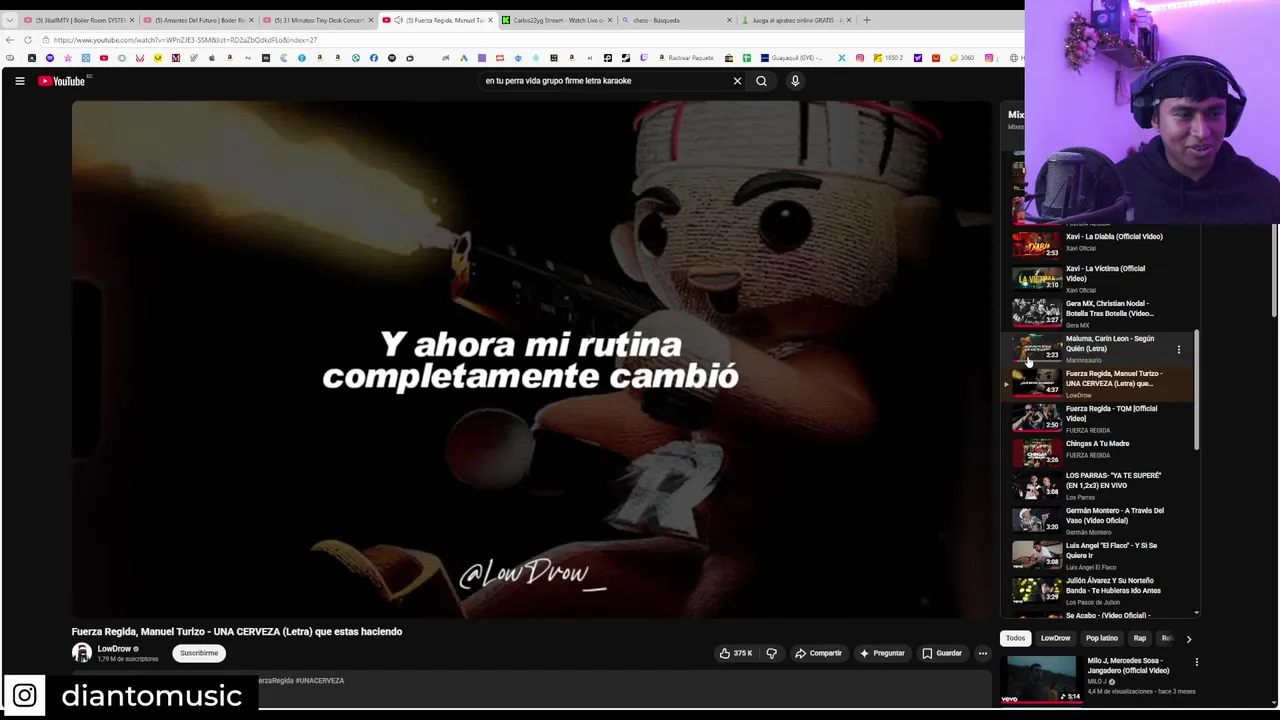Open LowDrow channel name link
The height and width of the screenshot is (720, 1280).
tap(114, 649)
